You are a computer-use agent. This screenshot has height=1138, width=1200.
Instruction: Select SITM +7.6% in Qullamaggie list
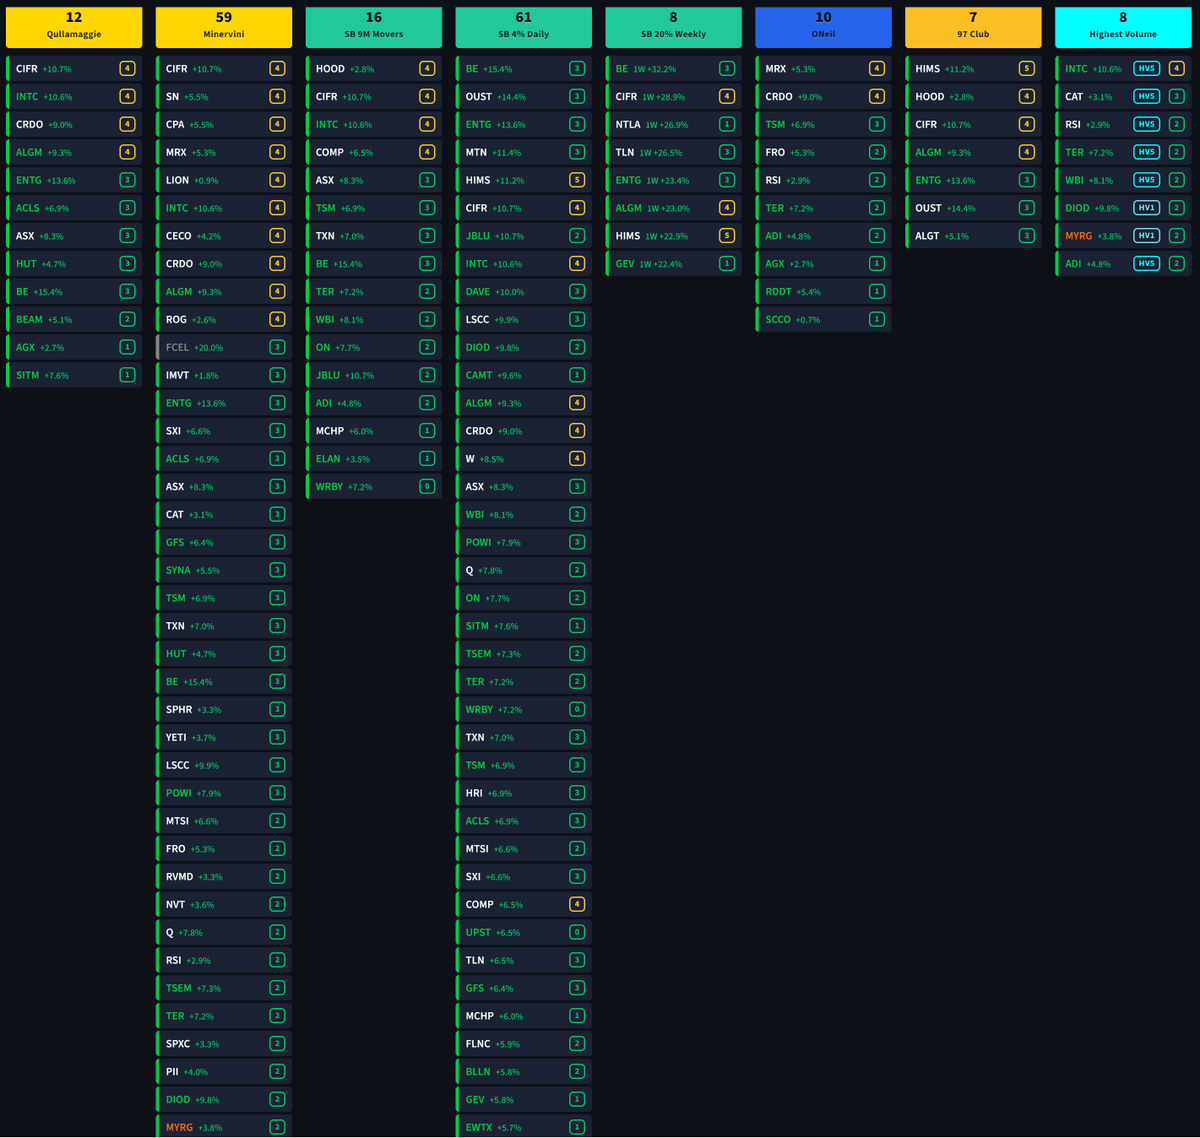tap(74, 375)
